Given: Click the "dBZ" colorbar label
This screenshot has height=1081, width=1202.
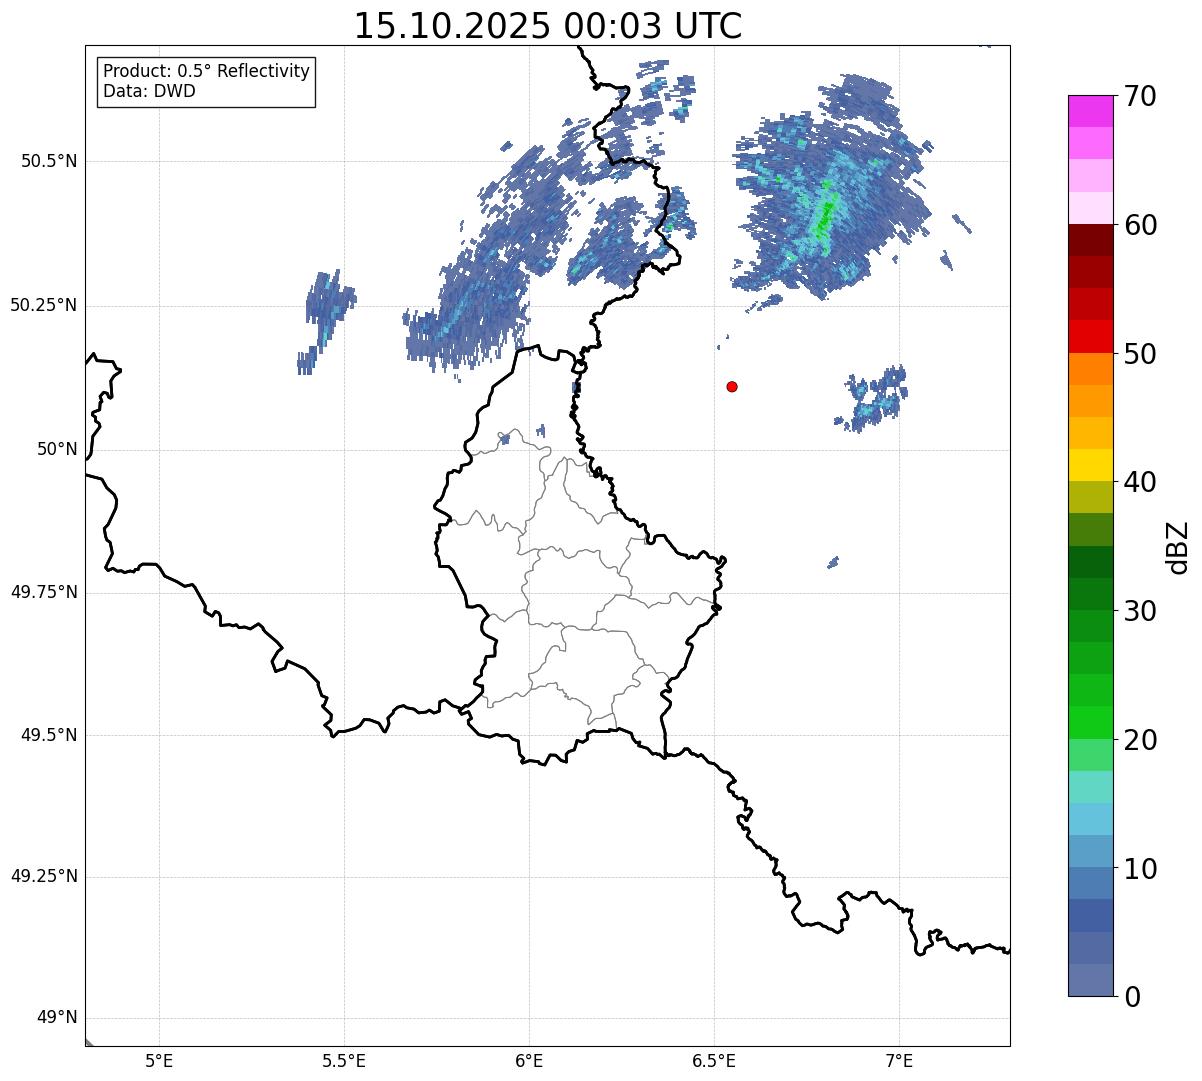Looking at the screenshot, I should pos(1178,547).
